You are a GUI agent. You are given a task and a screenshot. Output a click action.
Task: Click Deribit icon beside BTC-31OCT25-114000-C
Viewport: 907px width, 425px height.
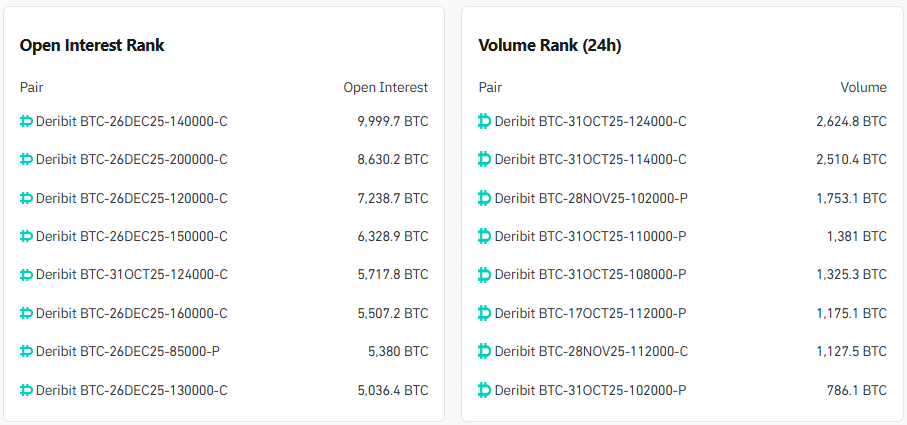coord(485,159)
